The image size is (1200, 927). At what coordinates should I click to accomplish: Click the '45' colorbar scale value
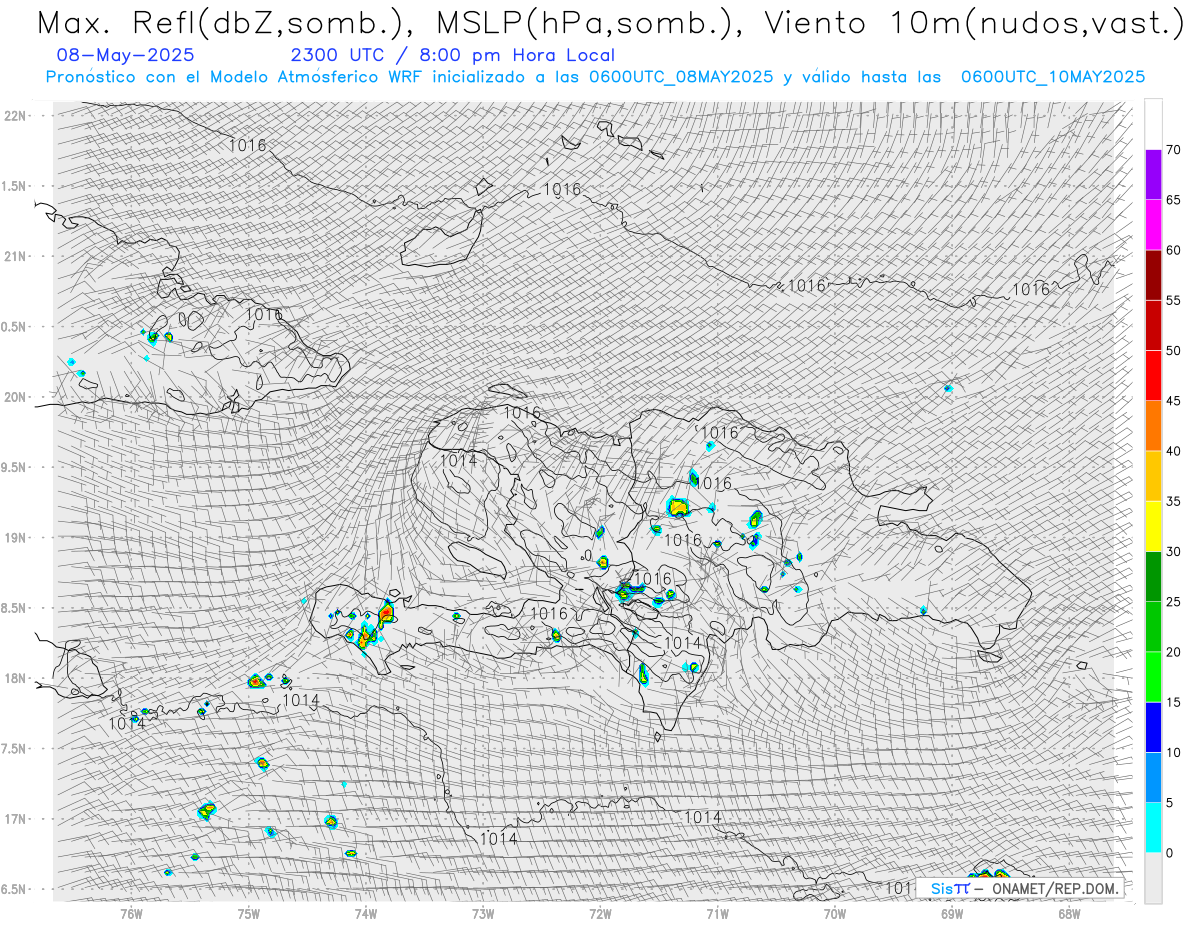[1174, 401]
